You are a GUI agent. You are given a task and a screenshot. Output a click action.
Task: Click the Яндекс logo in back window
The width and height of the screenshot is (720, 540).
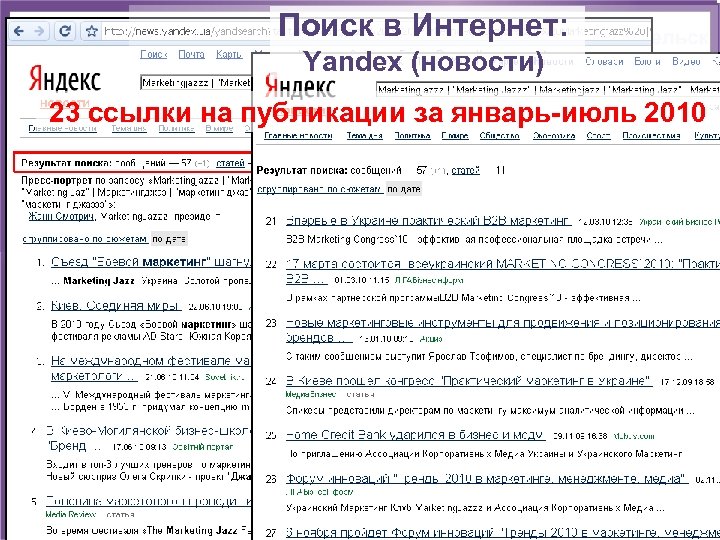(x=64, y=79)
